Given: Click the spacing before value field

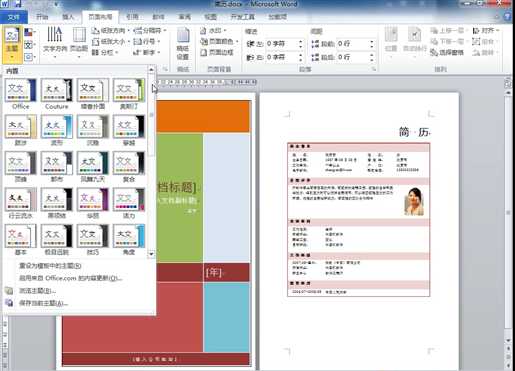Looking at the screenshot, I should pyautogui.click(x=352, y=44).
